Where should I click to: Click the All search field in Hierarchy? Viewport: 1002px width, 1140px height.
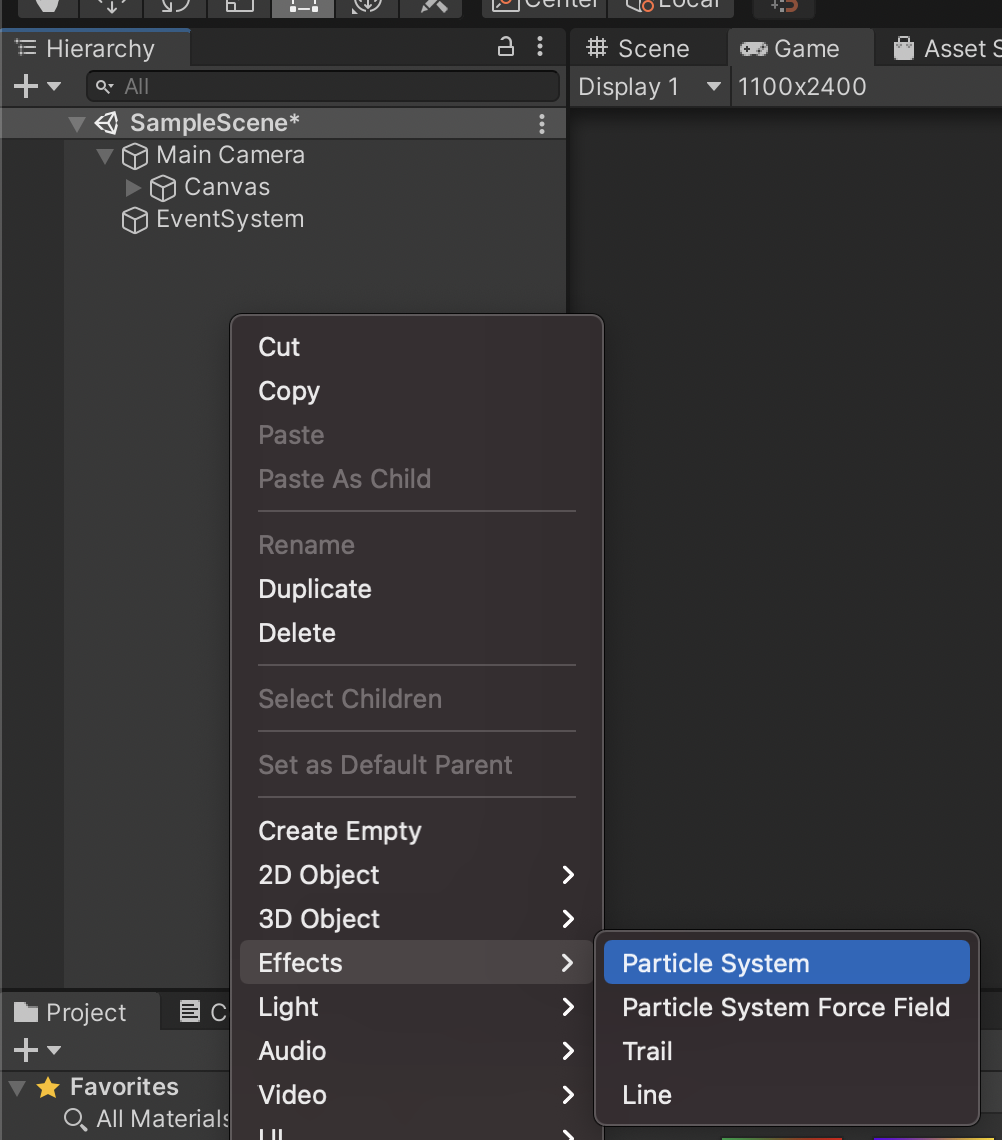click(x=300, y=86)
